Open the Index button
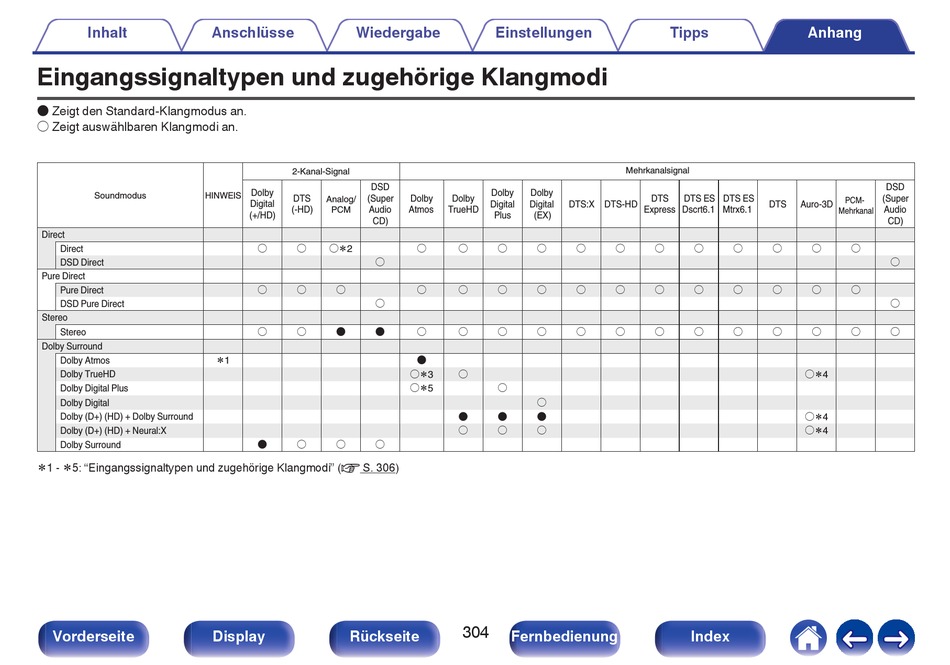950x665 pixels. pos(709,637)
